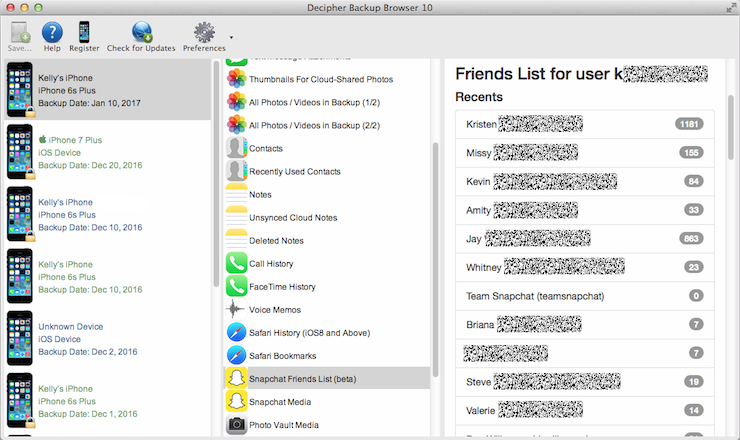The height and width of the screenshot is (440, 740).
Task: Click the Register iPhone icon
Action: coord(84,32)
